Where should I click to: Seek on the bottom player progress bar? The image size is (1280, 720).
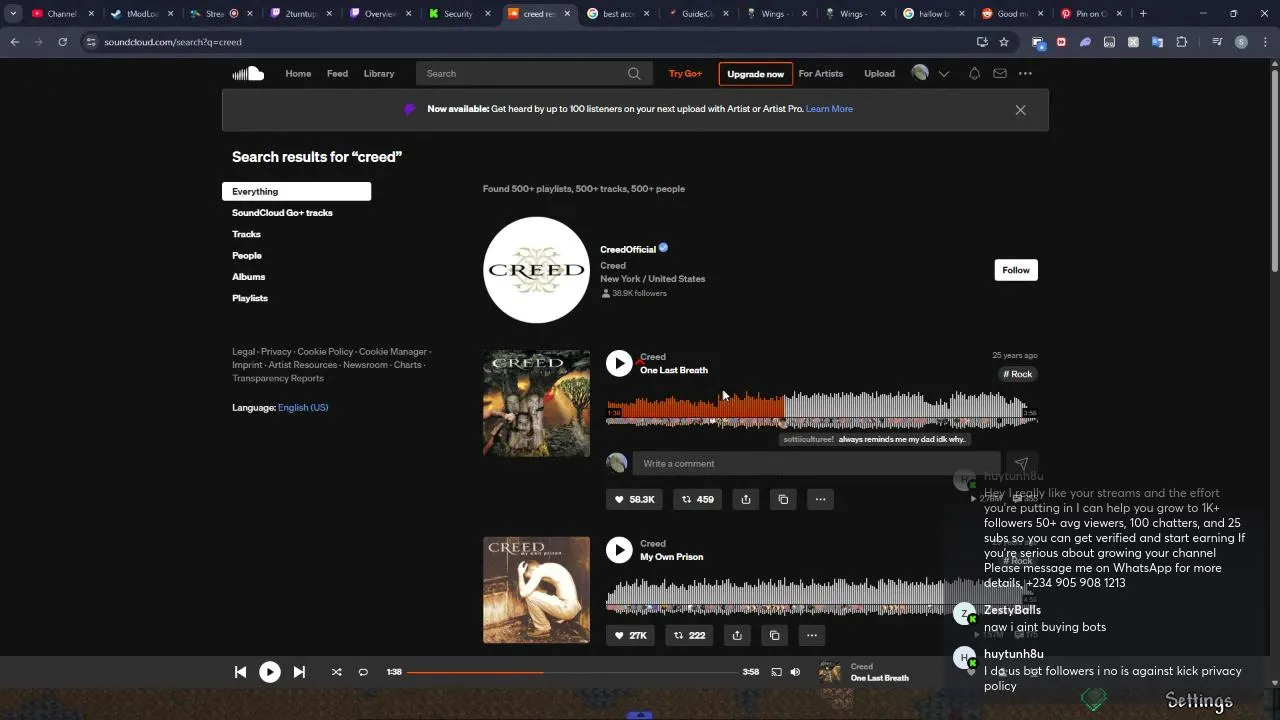pyautogui.click(x=572, y=672)
